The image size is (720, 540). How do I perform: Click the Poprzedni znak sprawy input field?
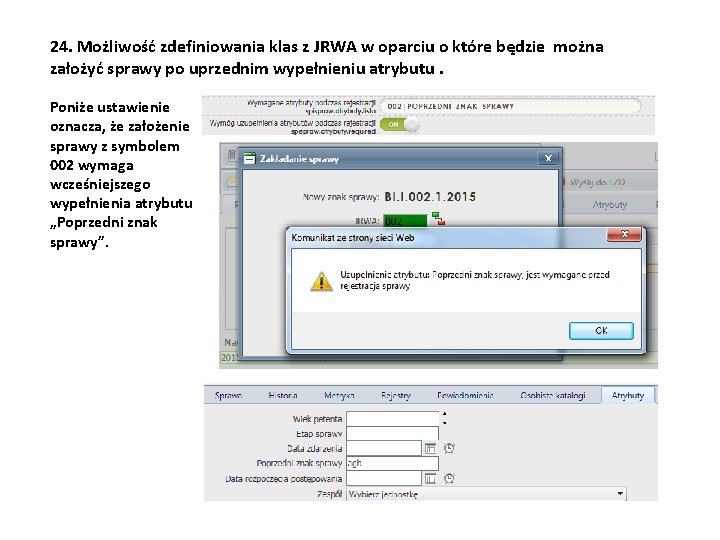pos(393,463)
